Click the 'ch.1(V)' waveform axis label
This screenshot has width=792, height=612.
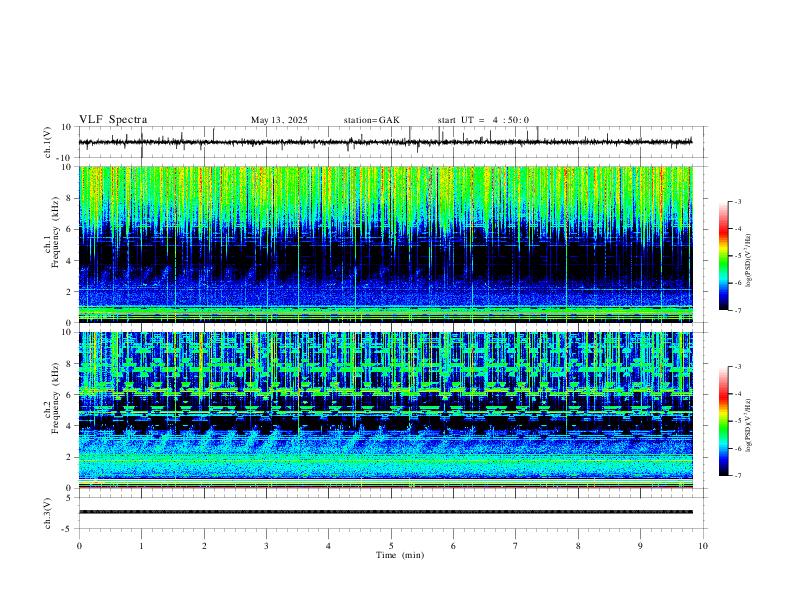point(48,142)
